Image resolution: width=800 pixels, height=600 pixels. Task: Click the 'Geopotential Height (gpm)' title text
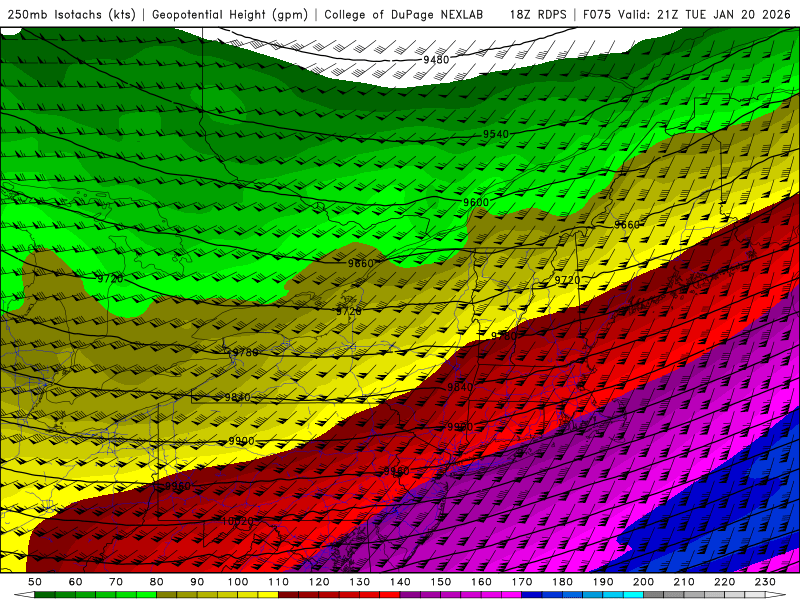click(230, 15)
